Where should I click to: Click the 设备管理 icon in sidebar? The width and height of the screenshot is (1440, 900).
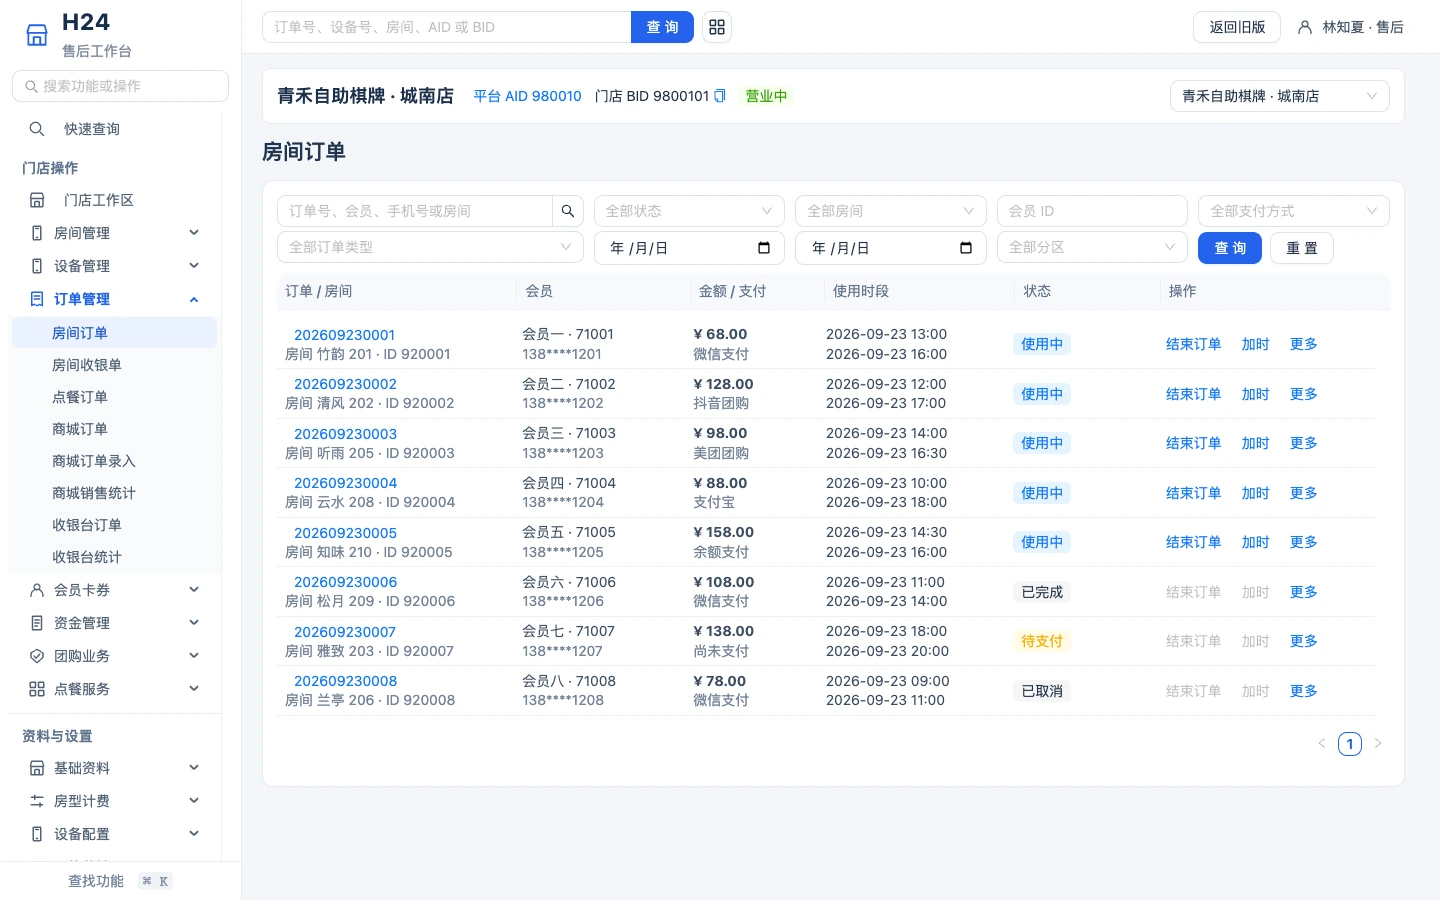pyautogui.click(x=37, y=266)
